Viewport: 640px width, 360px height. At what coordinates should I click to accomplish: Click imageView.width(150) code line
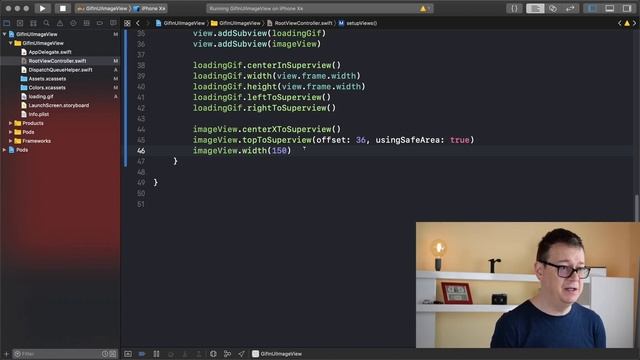coord(242,151)
